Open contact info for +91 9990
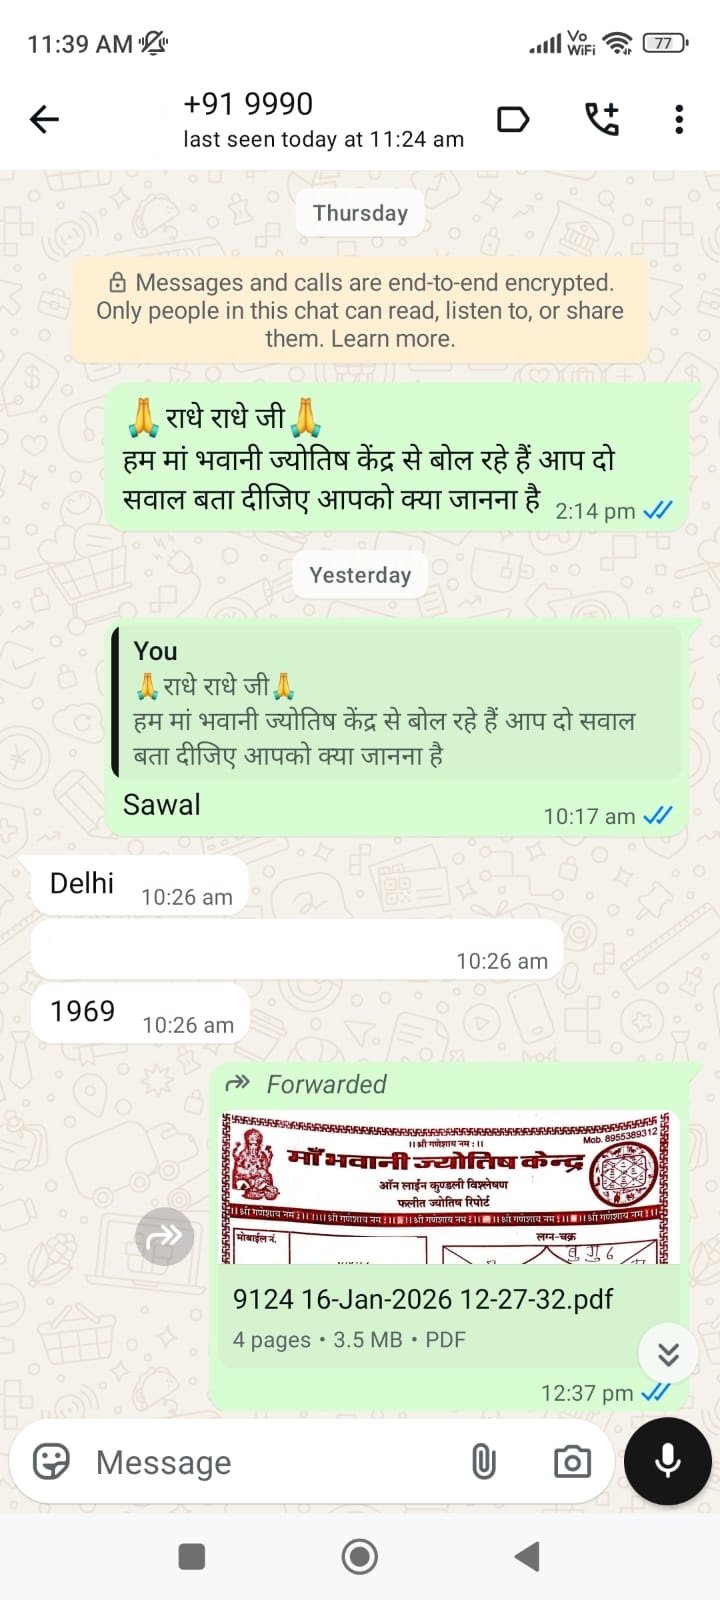This screenshot has height=1600, width=720. 323,120
